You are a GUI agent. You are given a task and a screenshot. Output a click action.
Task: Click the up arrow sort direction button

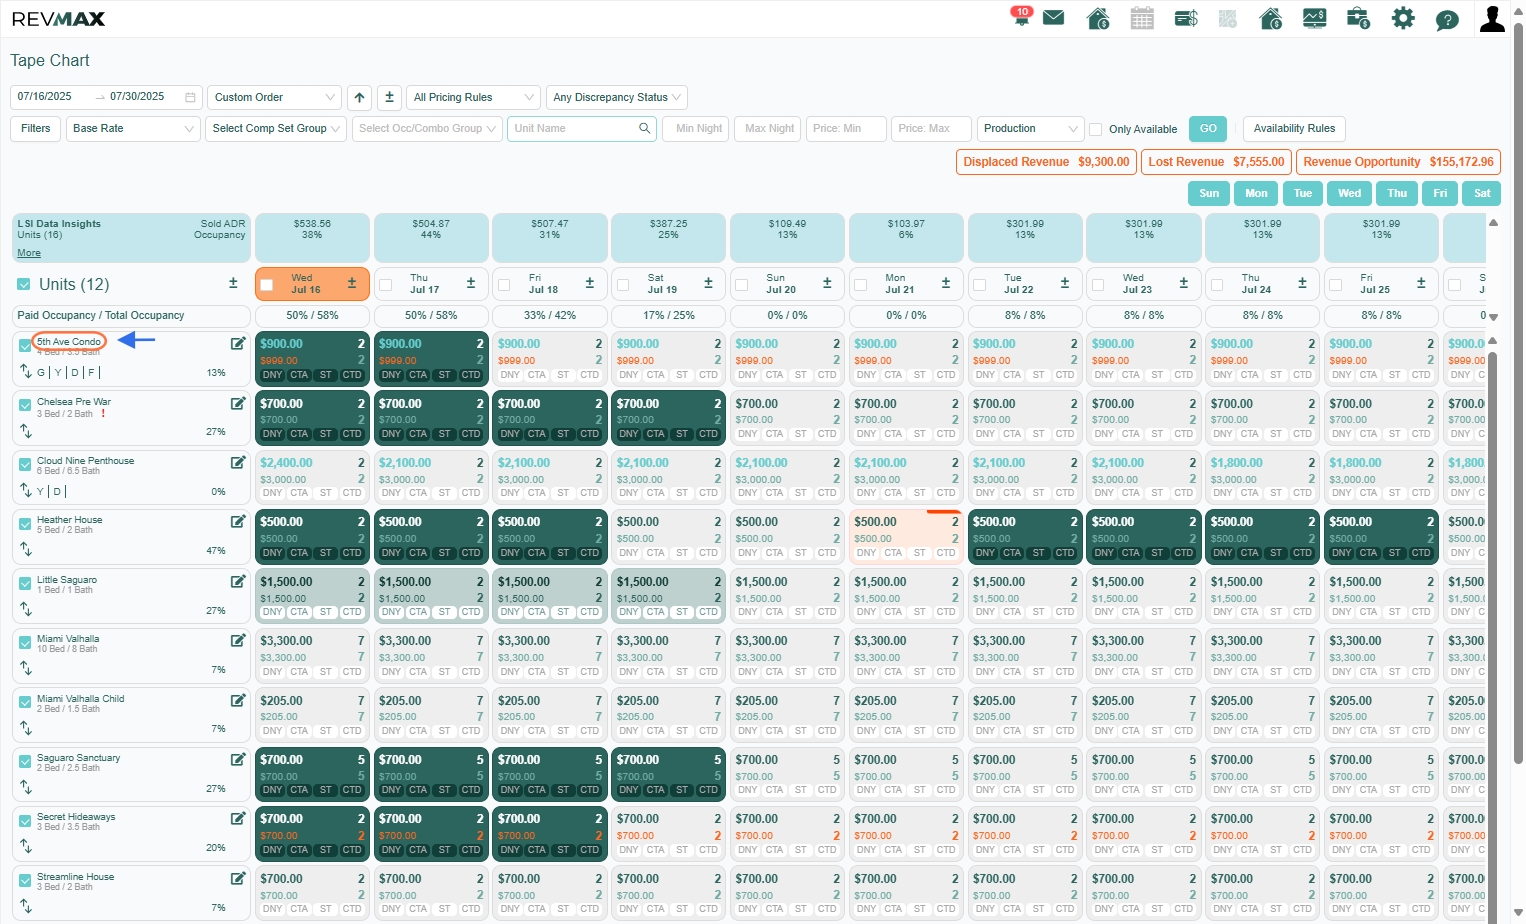pos(360,97)
